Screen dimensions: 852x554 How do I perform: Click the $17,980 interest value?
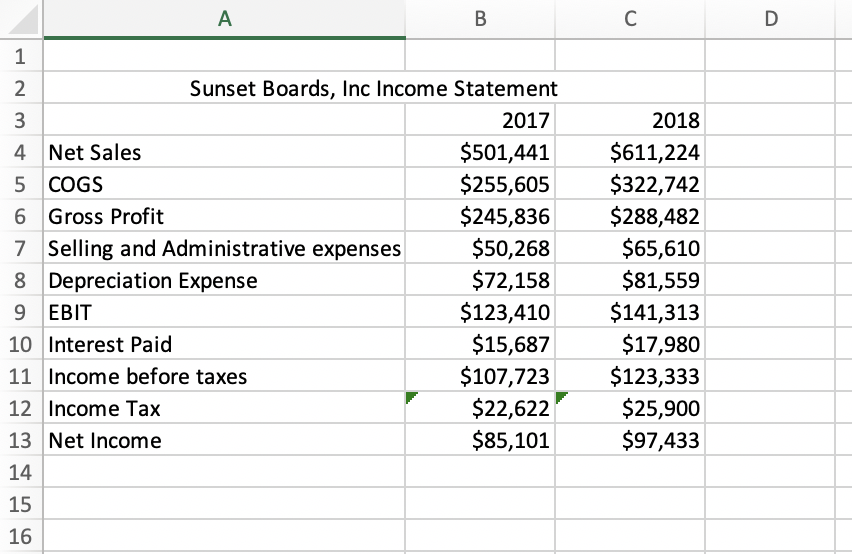630,344
